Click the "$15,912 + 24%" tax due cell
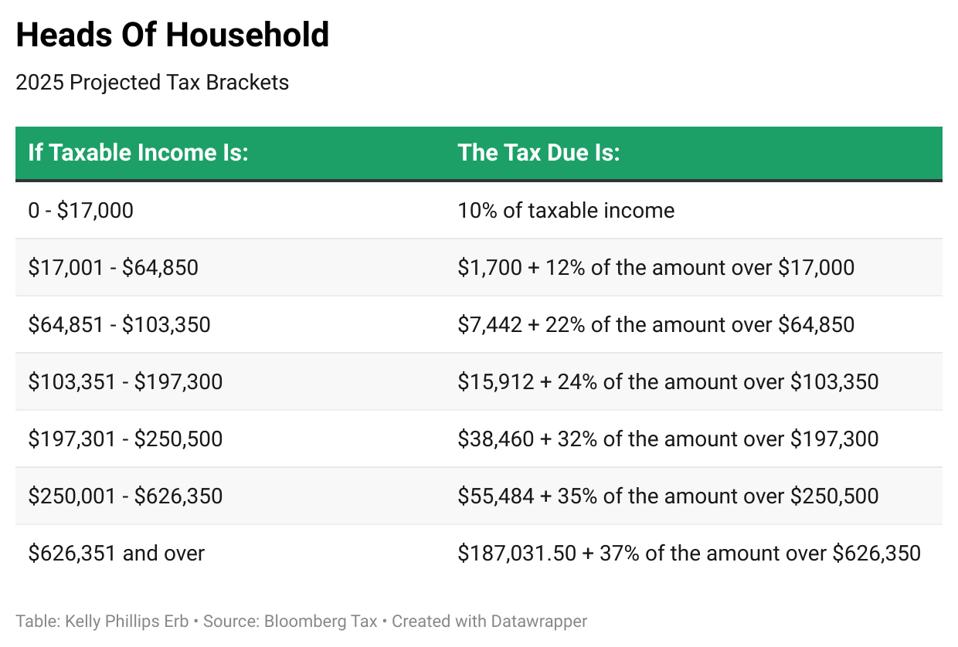958x647 pixels. [x=668, y=381]
